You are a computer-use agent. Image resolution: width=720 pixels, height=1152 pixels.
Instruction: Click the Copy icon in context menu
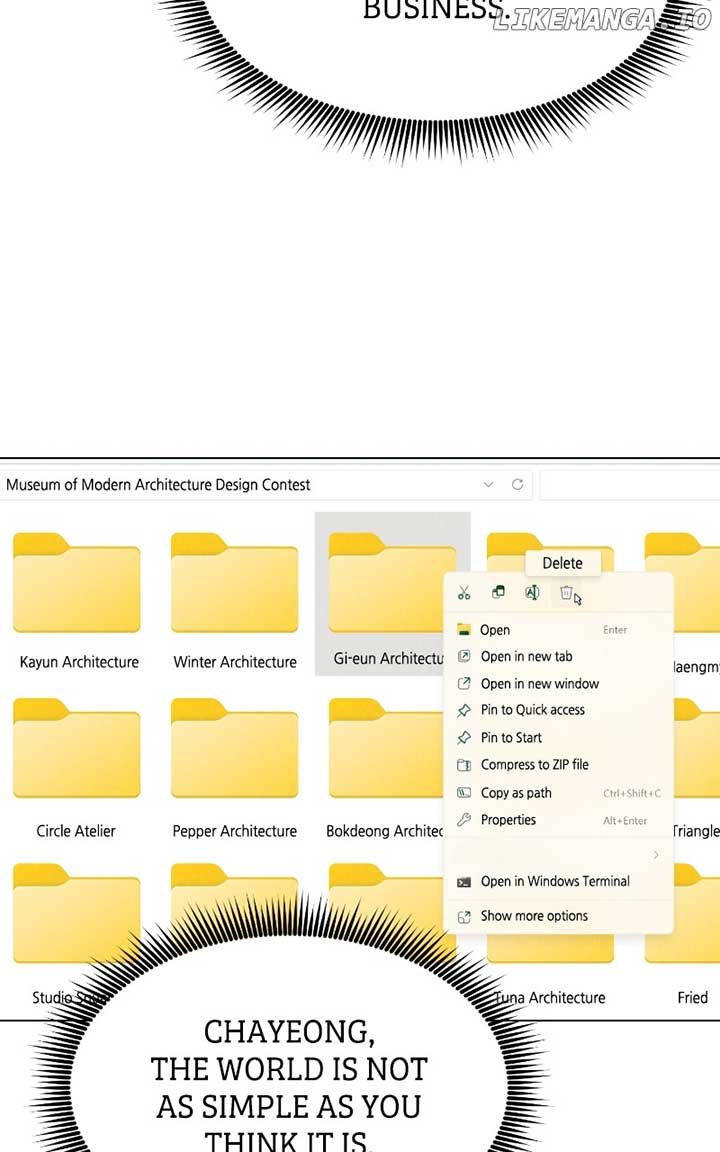click(498, 593)
